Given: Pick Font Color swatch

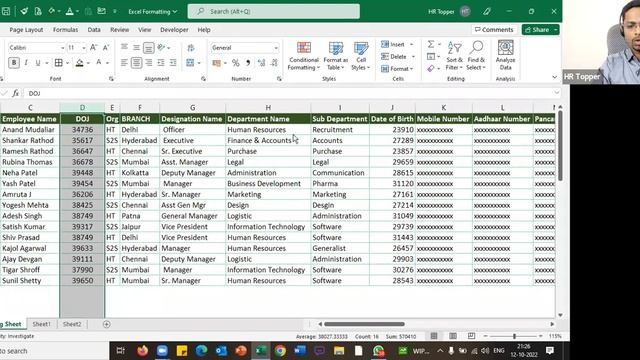Looking at the screenshot, I should [x=99, y=63].
